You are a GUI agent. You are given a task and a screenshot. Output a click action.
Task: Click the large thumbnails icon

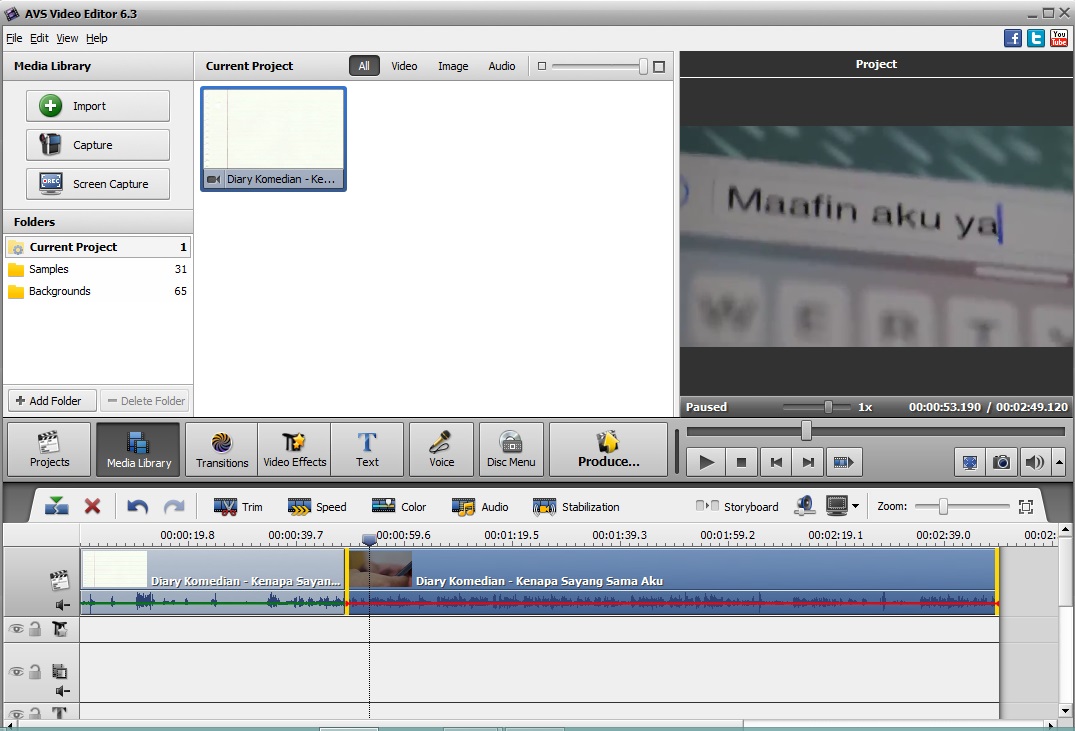tap(659, 67)
